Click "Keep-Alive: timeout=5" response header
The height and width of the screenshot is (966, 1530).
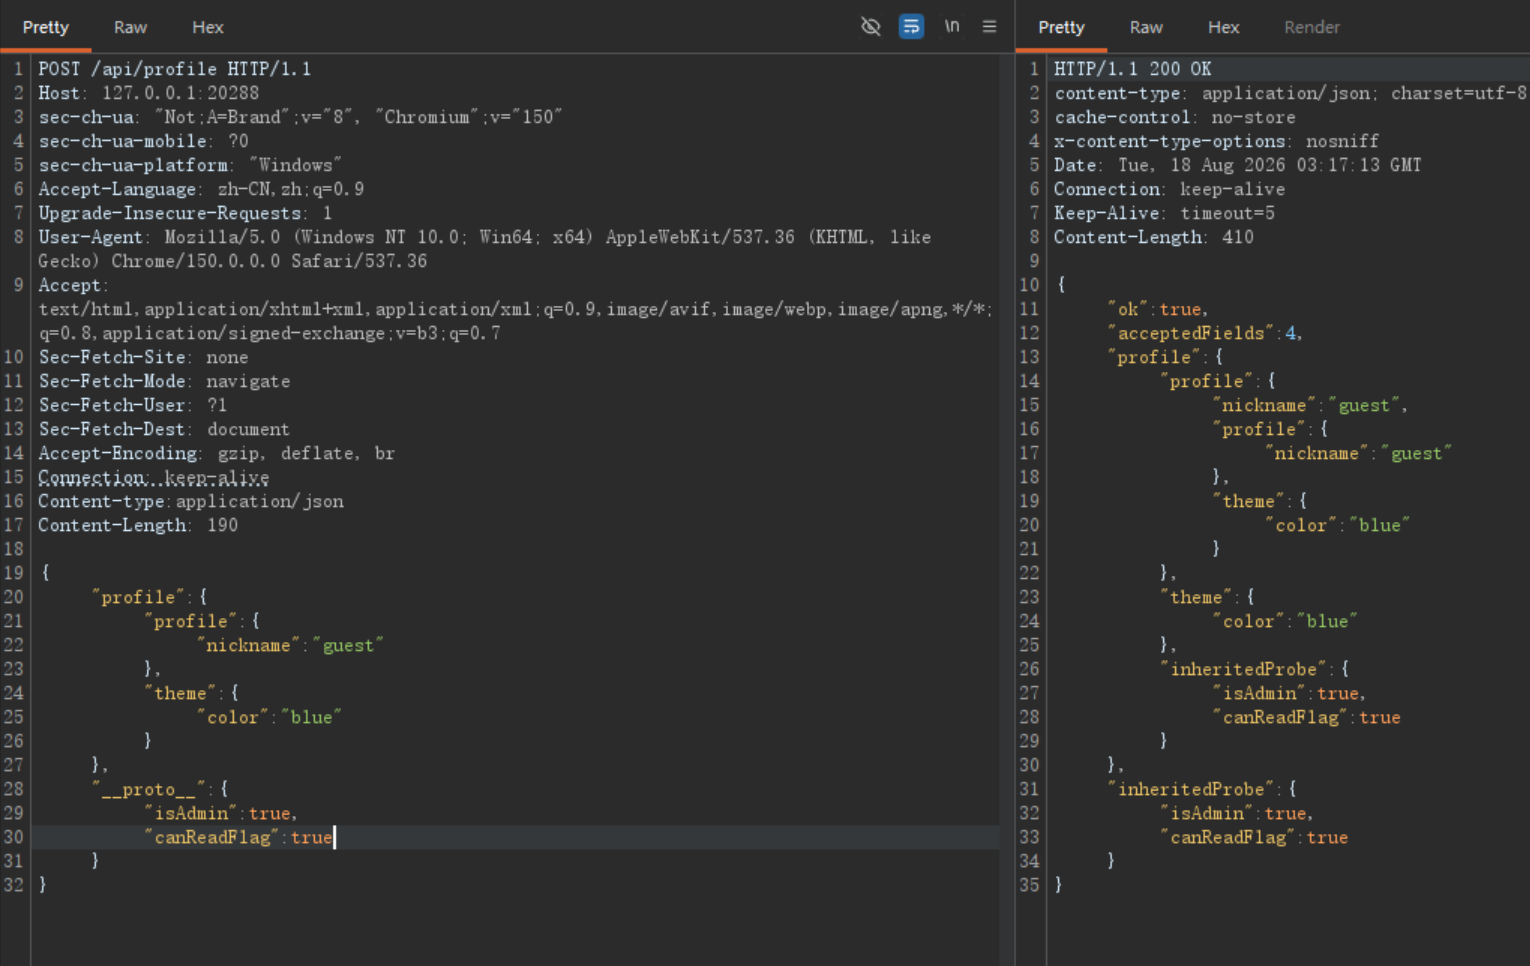tap(1165, 213)
